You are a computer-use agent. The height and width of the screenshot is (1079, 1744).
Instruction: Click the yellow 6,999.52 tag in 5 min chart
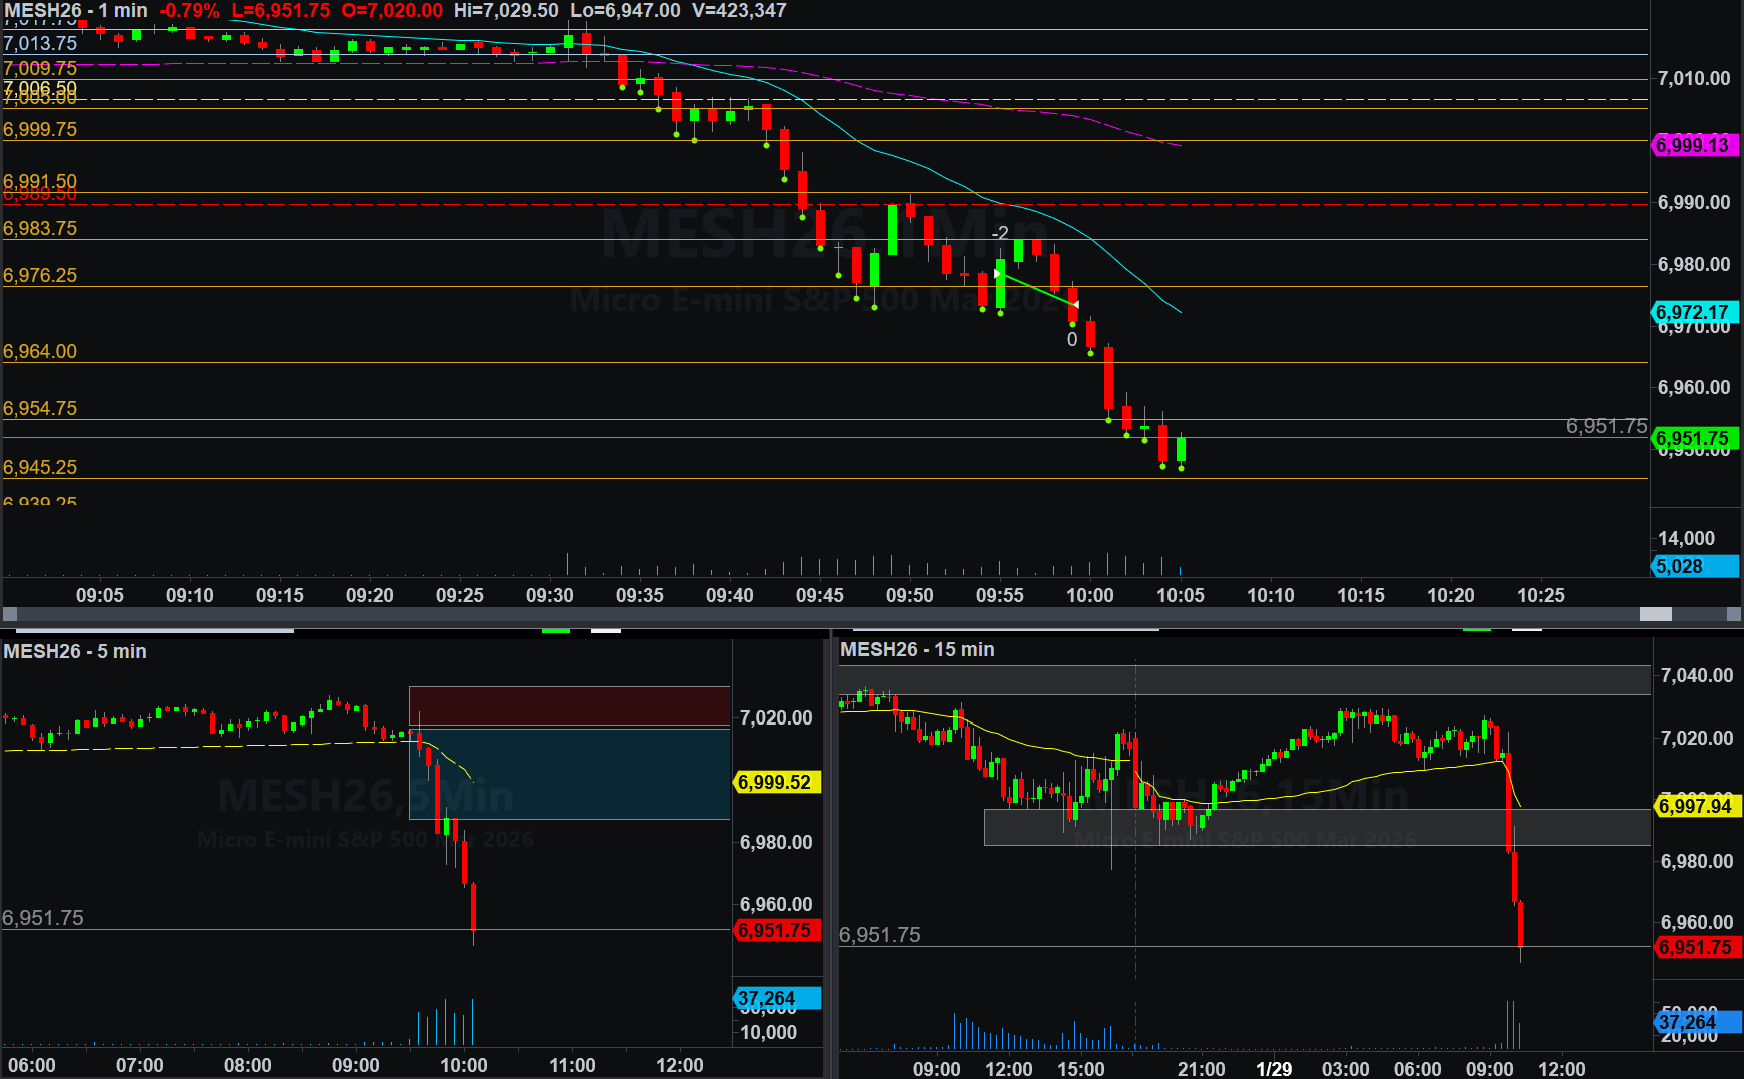click(x=776, y=782)
